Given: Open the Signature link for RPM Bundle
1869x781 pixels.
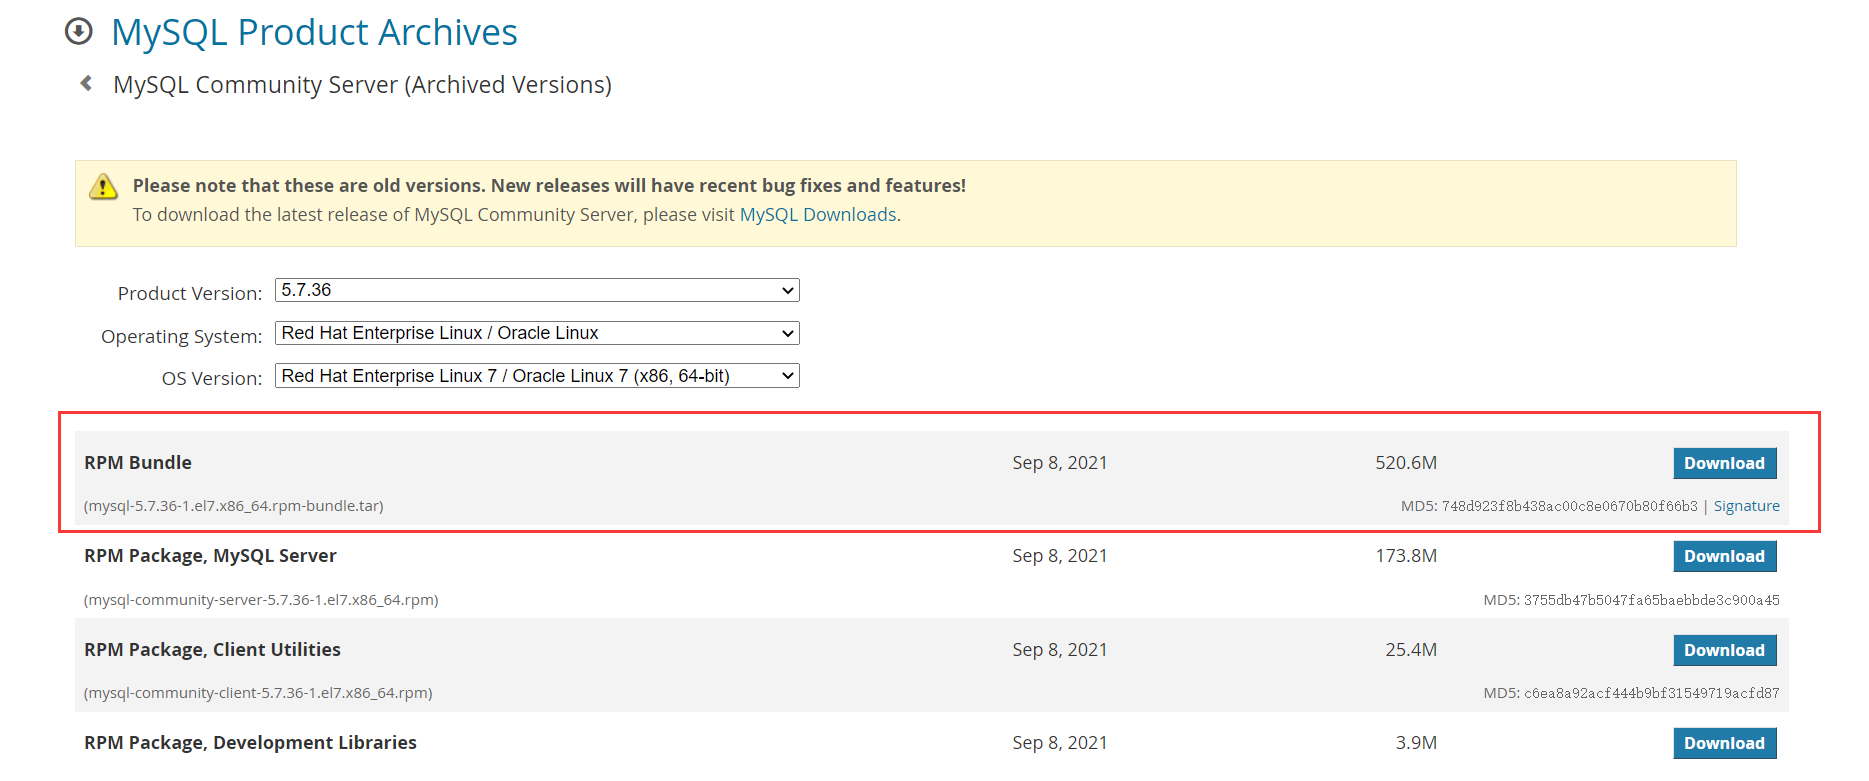Looking at the screenshot, I should click(x=1747, y=506).
